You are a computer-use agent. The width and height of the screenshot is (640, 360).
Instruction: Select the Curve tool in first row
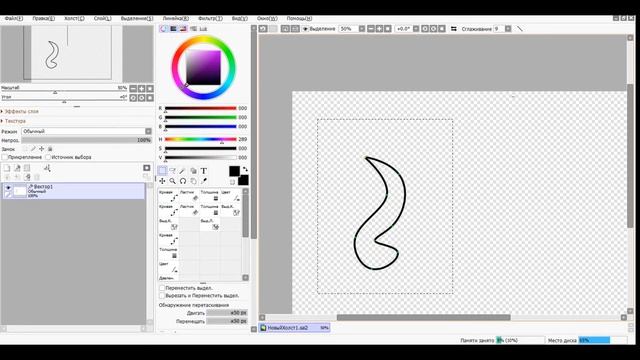(x=168, y=196)
